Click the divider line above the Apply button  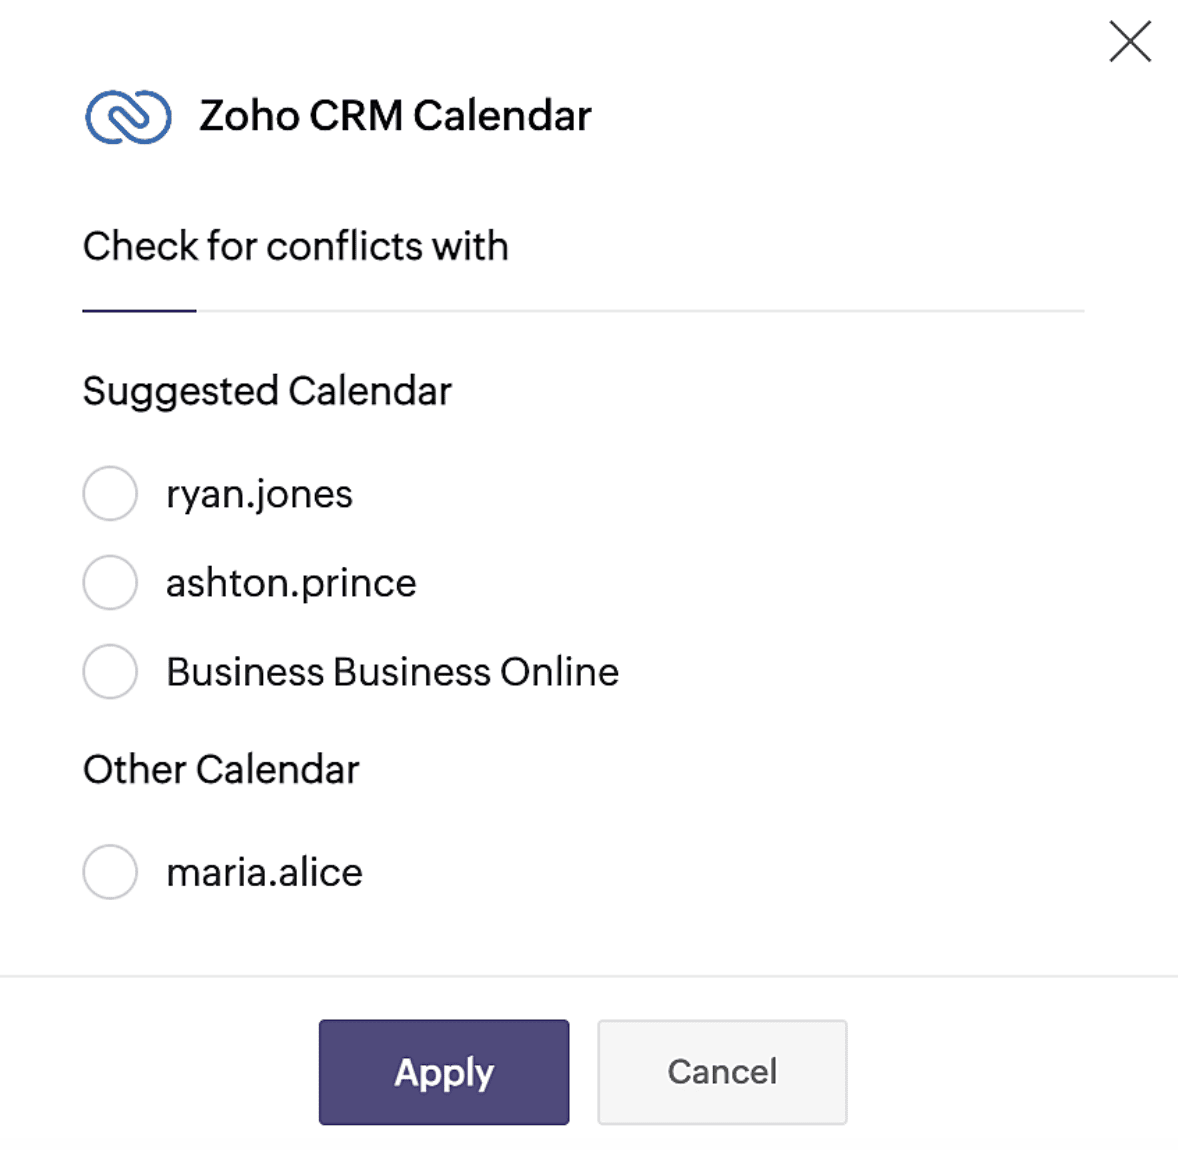(589, 976)
